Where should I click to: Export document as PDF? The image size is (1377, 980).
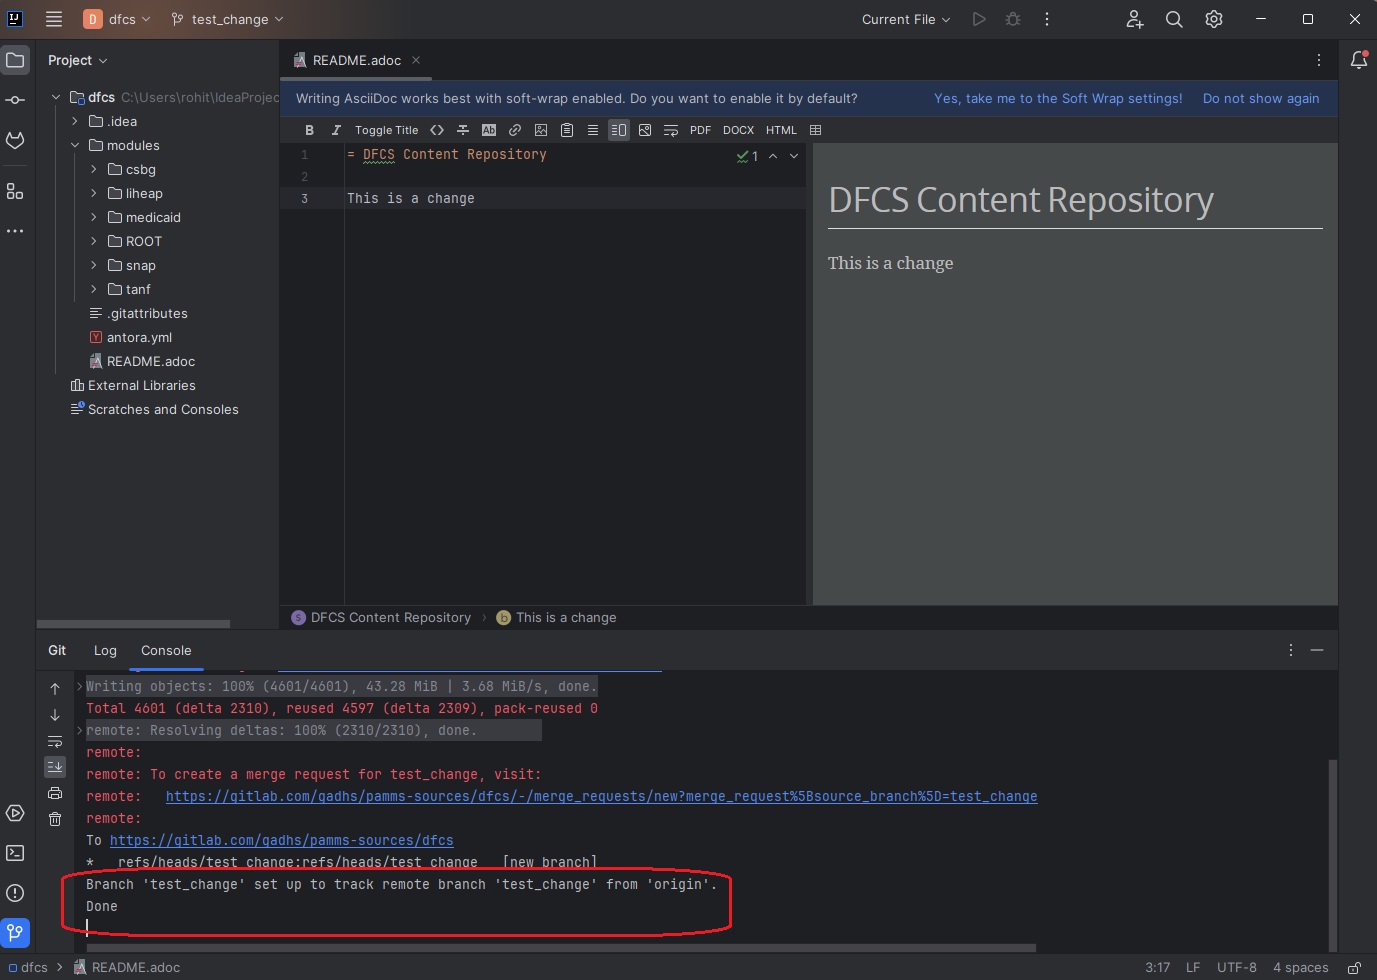(700, 130)
